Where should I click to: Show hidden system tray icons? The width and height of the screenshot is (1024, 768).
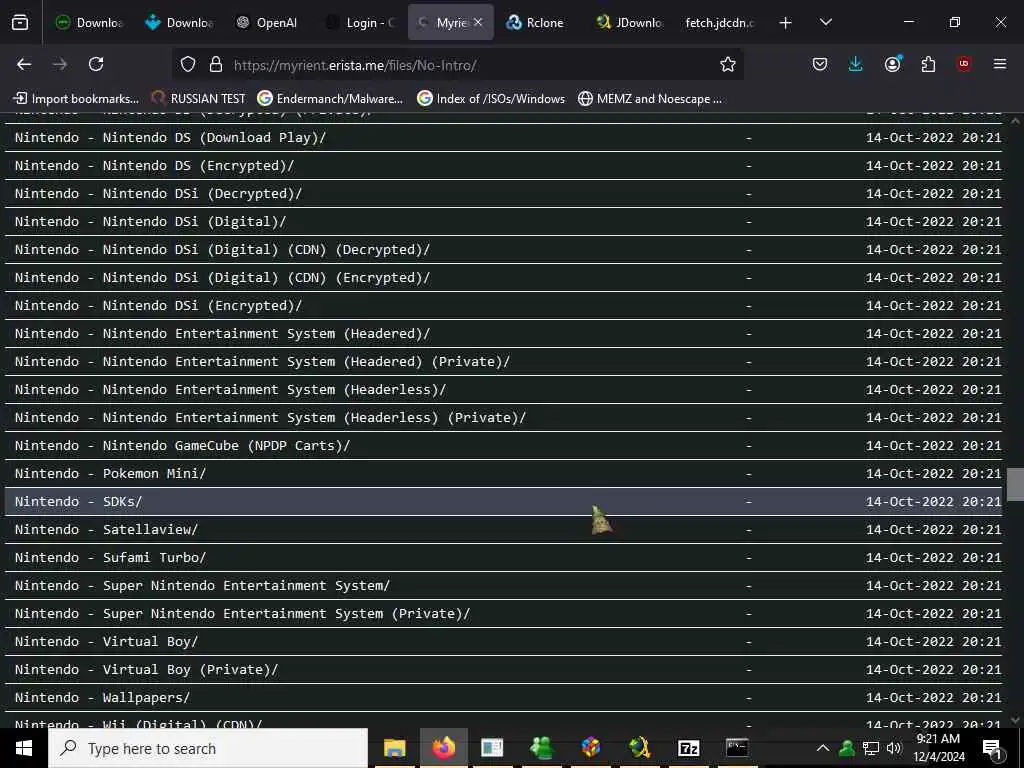click(823, 748)
